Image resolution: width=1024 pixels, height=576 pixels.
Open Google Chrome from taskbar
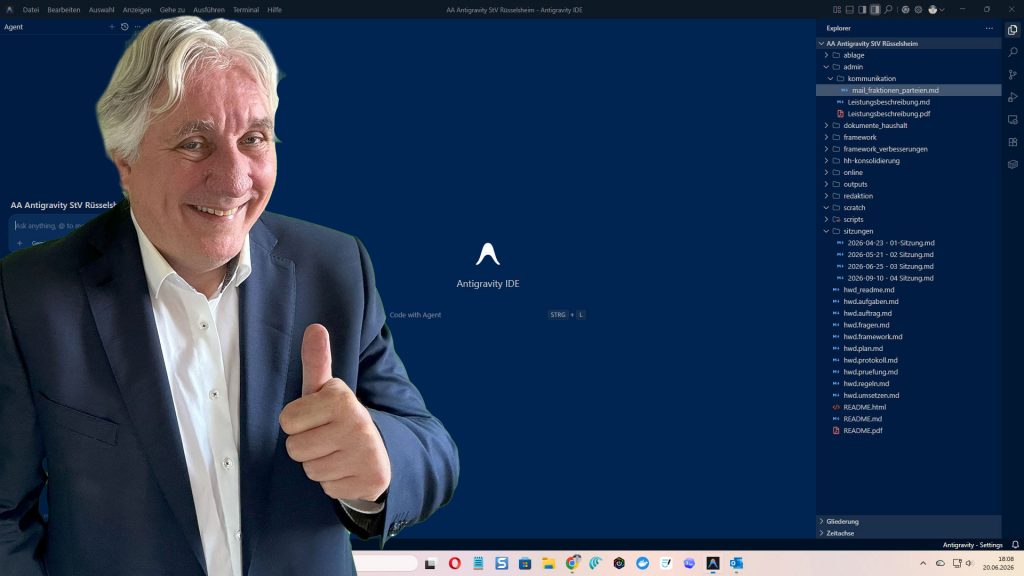point(572,563)
